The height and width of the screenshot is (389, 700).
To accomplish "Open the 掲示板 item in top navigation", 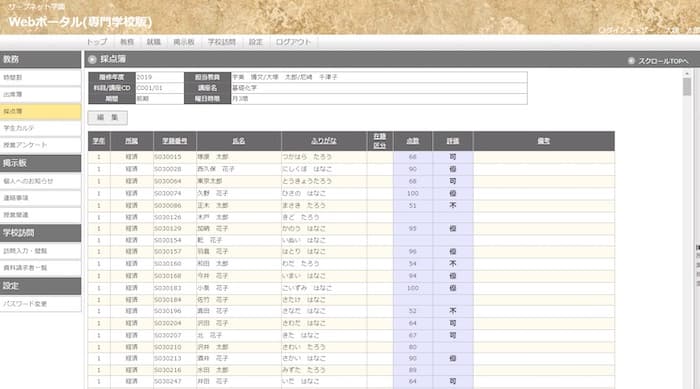I will pos(183,42).
